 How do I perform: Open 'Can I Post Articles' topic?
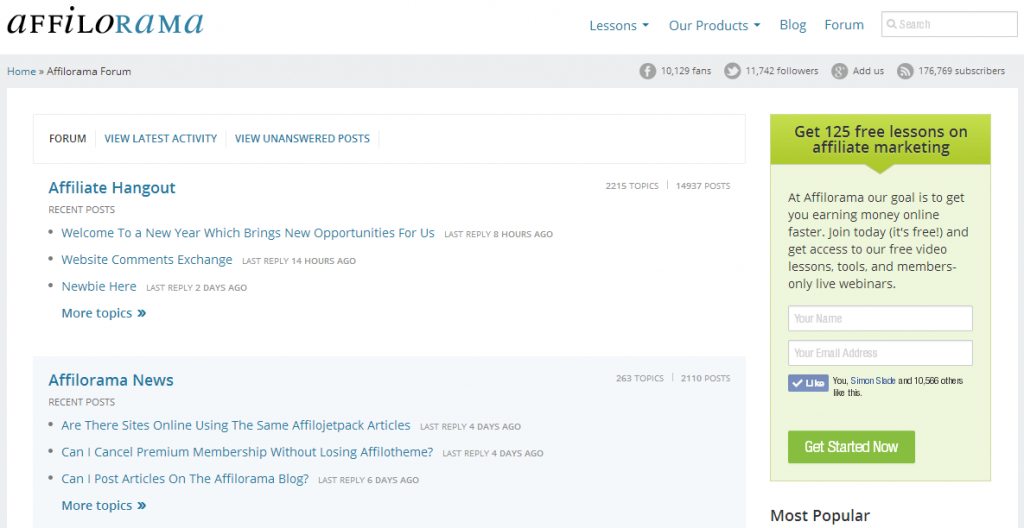(185, 479)
